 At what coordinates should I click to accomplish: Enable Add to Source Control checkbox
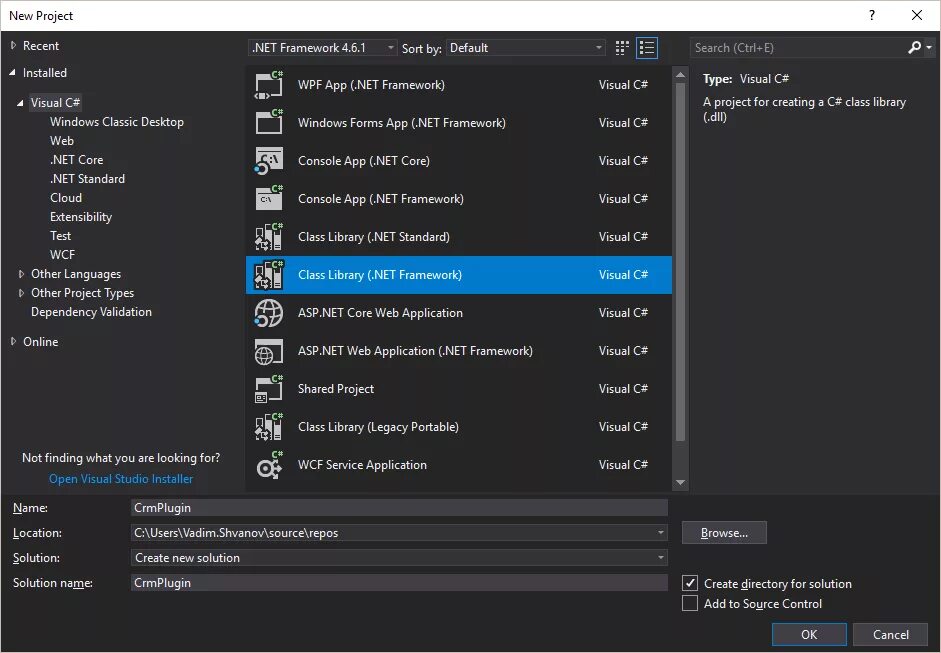click(690, 603)
